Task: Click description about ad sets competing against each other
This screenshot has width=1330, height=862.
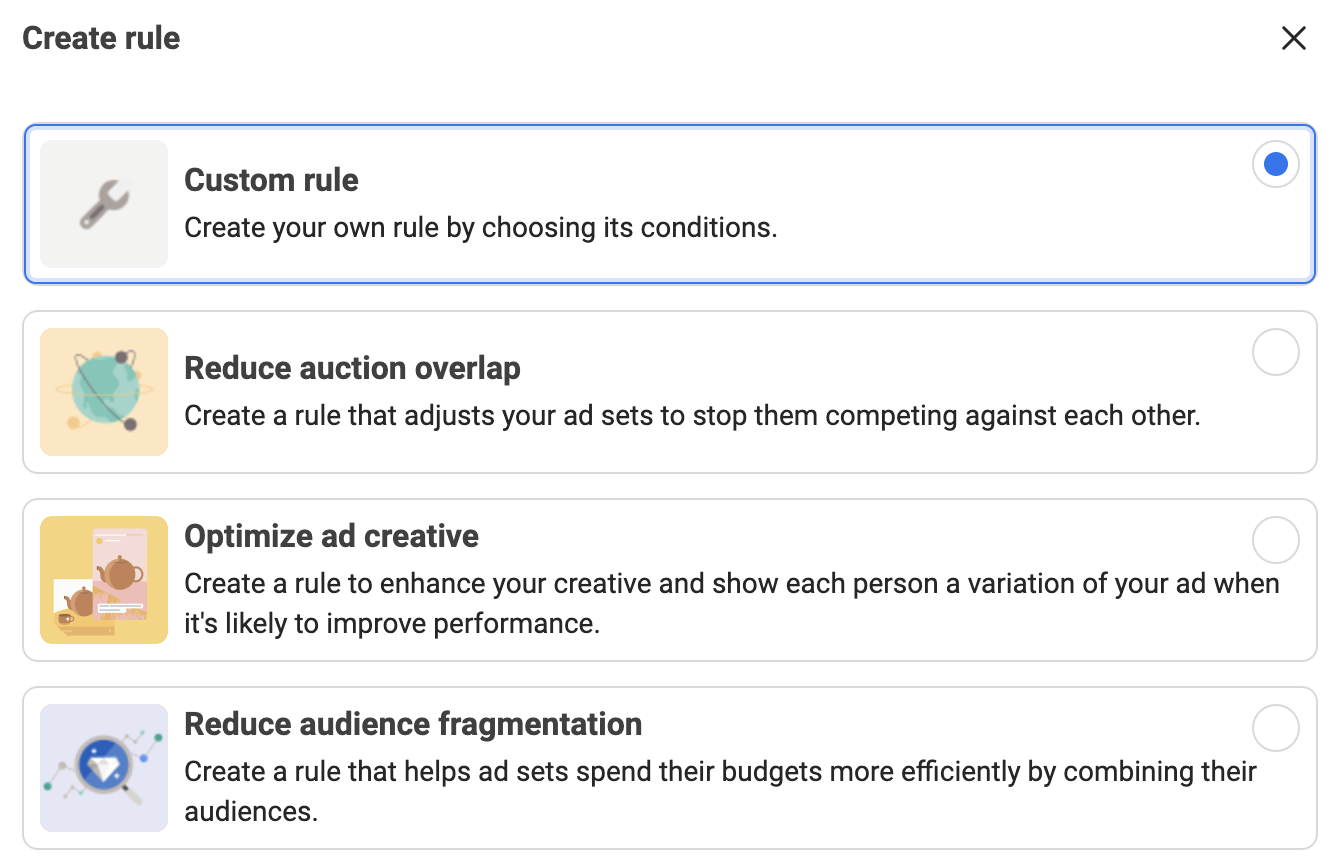Action: coord(692,416)
